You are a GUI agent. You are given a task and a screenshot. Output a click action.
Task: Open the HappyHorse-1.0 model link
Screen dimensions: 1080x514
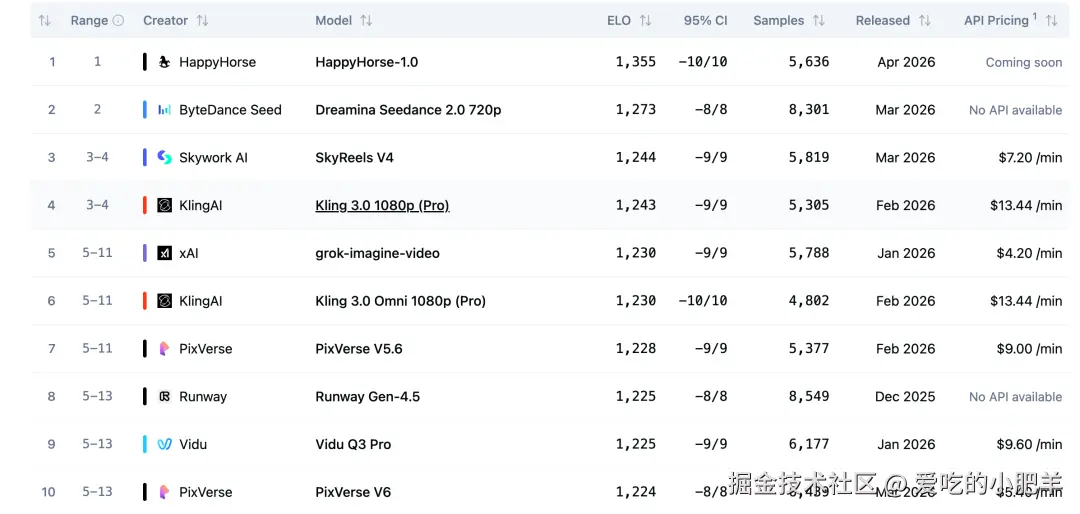[x=367, y=62]
